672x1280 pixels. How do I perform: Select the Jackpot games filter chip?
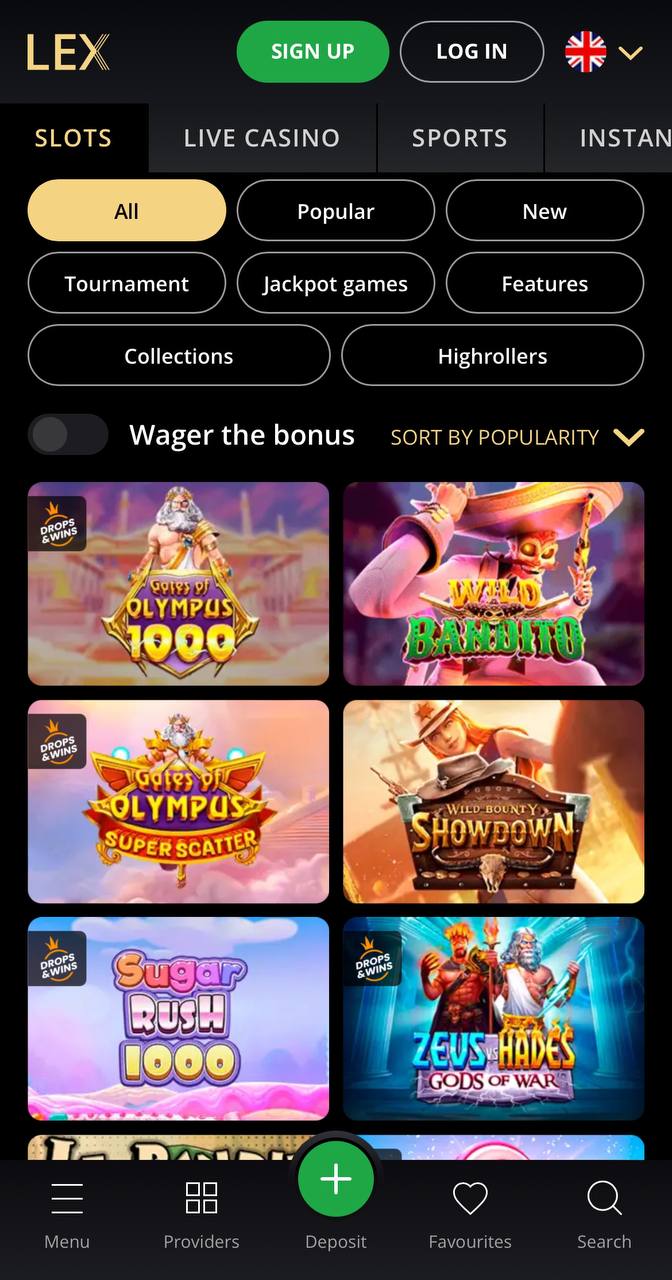pyautogui.click(x=336, y=284)
